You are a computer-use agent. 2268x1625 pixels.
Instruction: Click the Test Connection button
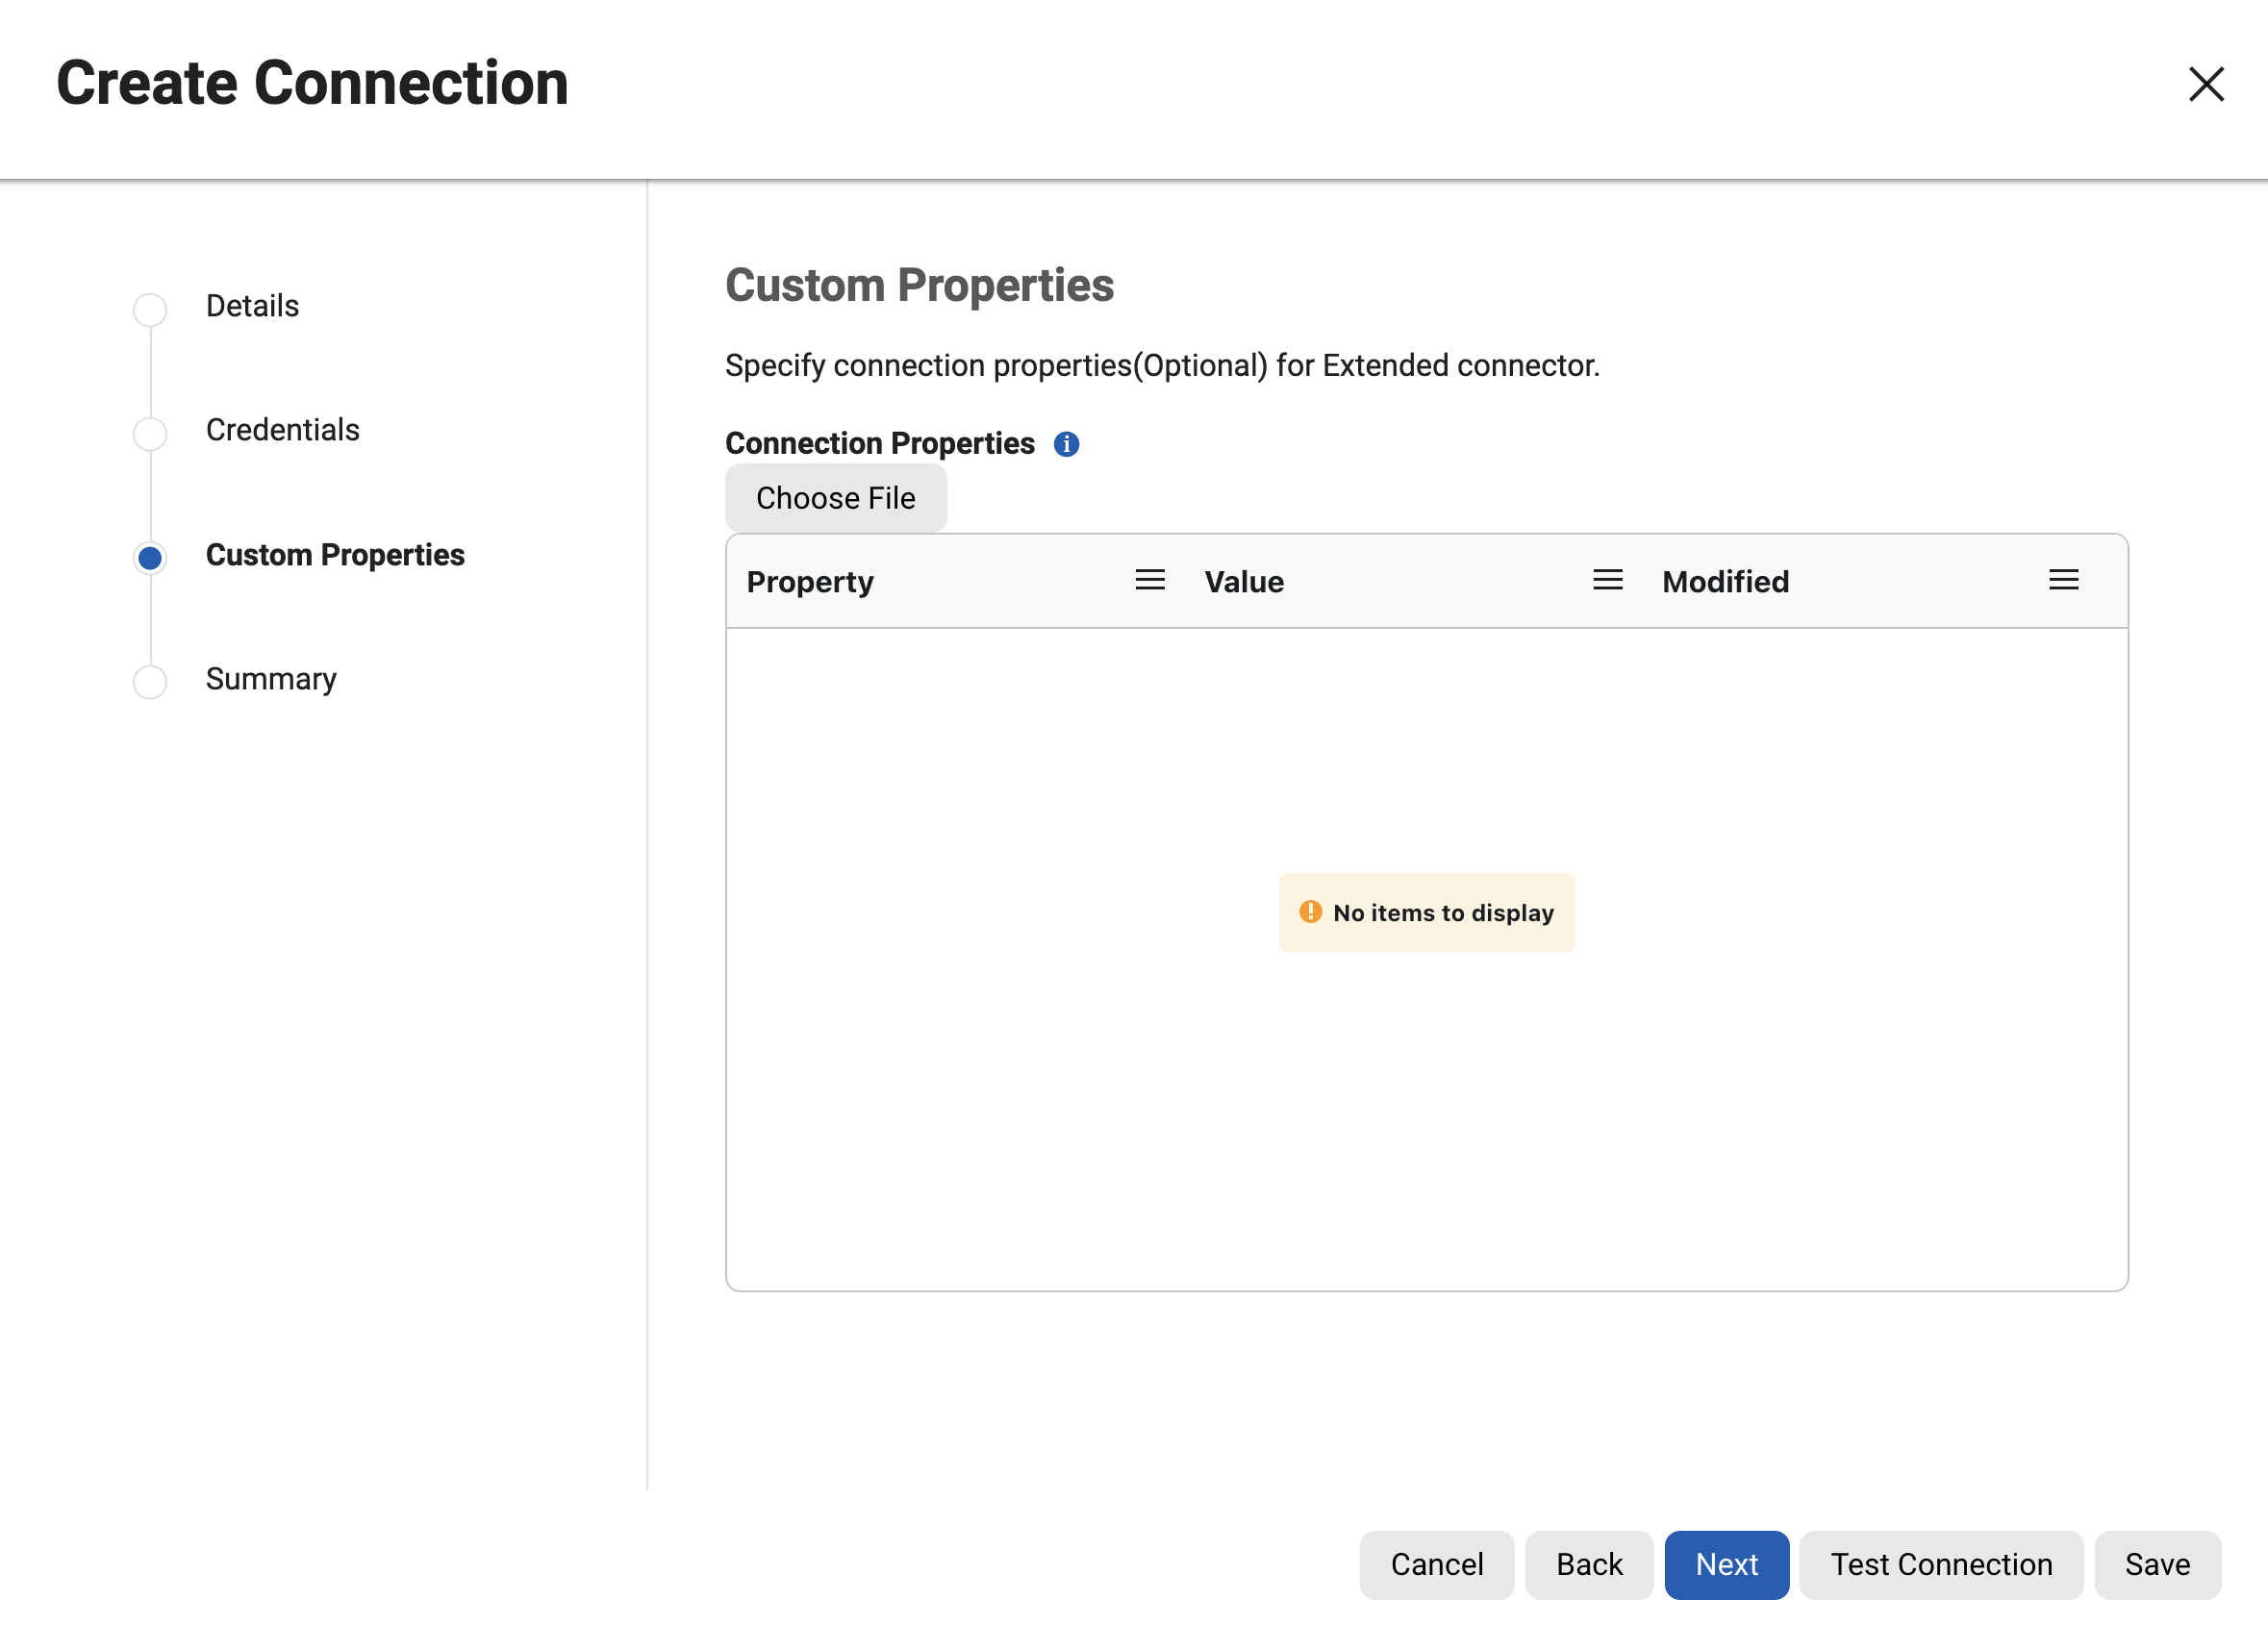pos(1940,1564)
